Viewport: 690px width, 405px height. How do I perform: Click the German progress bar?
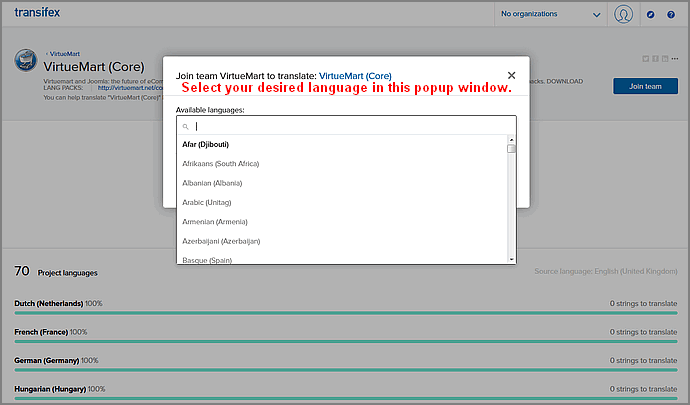pos(346,370)
